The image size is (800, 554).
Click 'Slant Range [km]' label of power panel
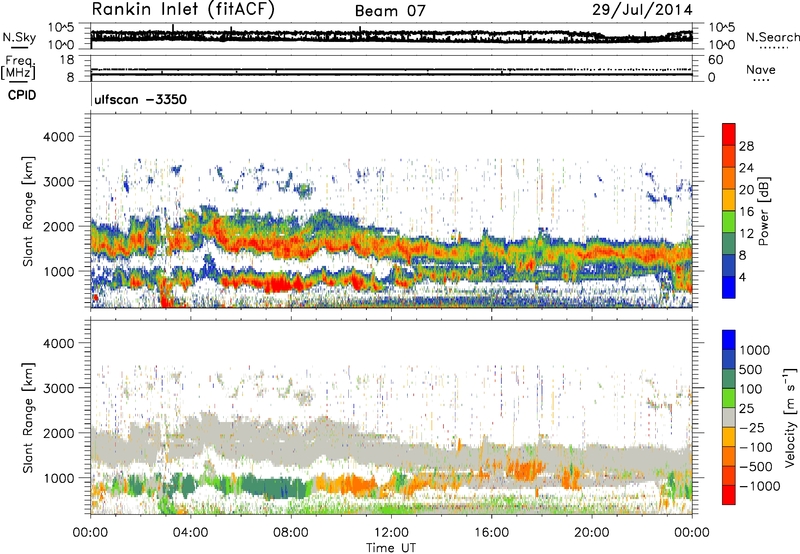pos(28,211)
